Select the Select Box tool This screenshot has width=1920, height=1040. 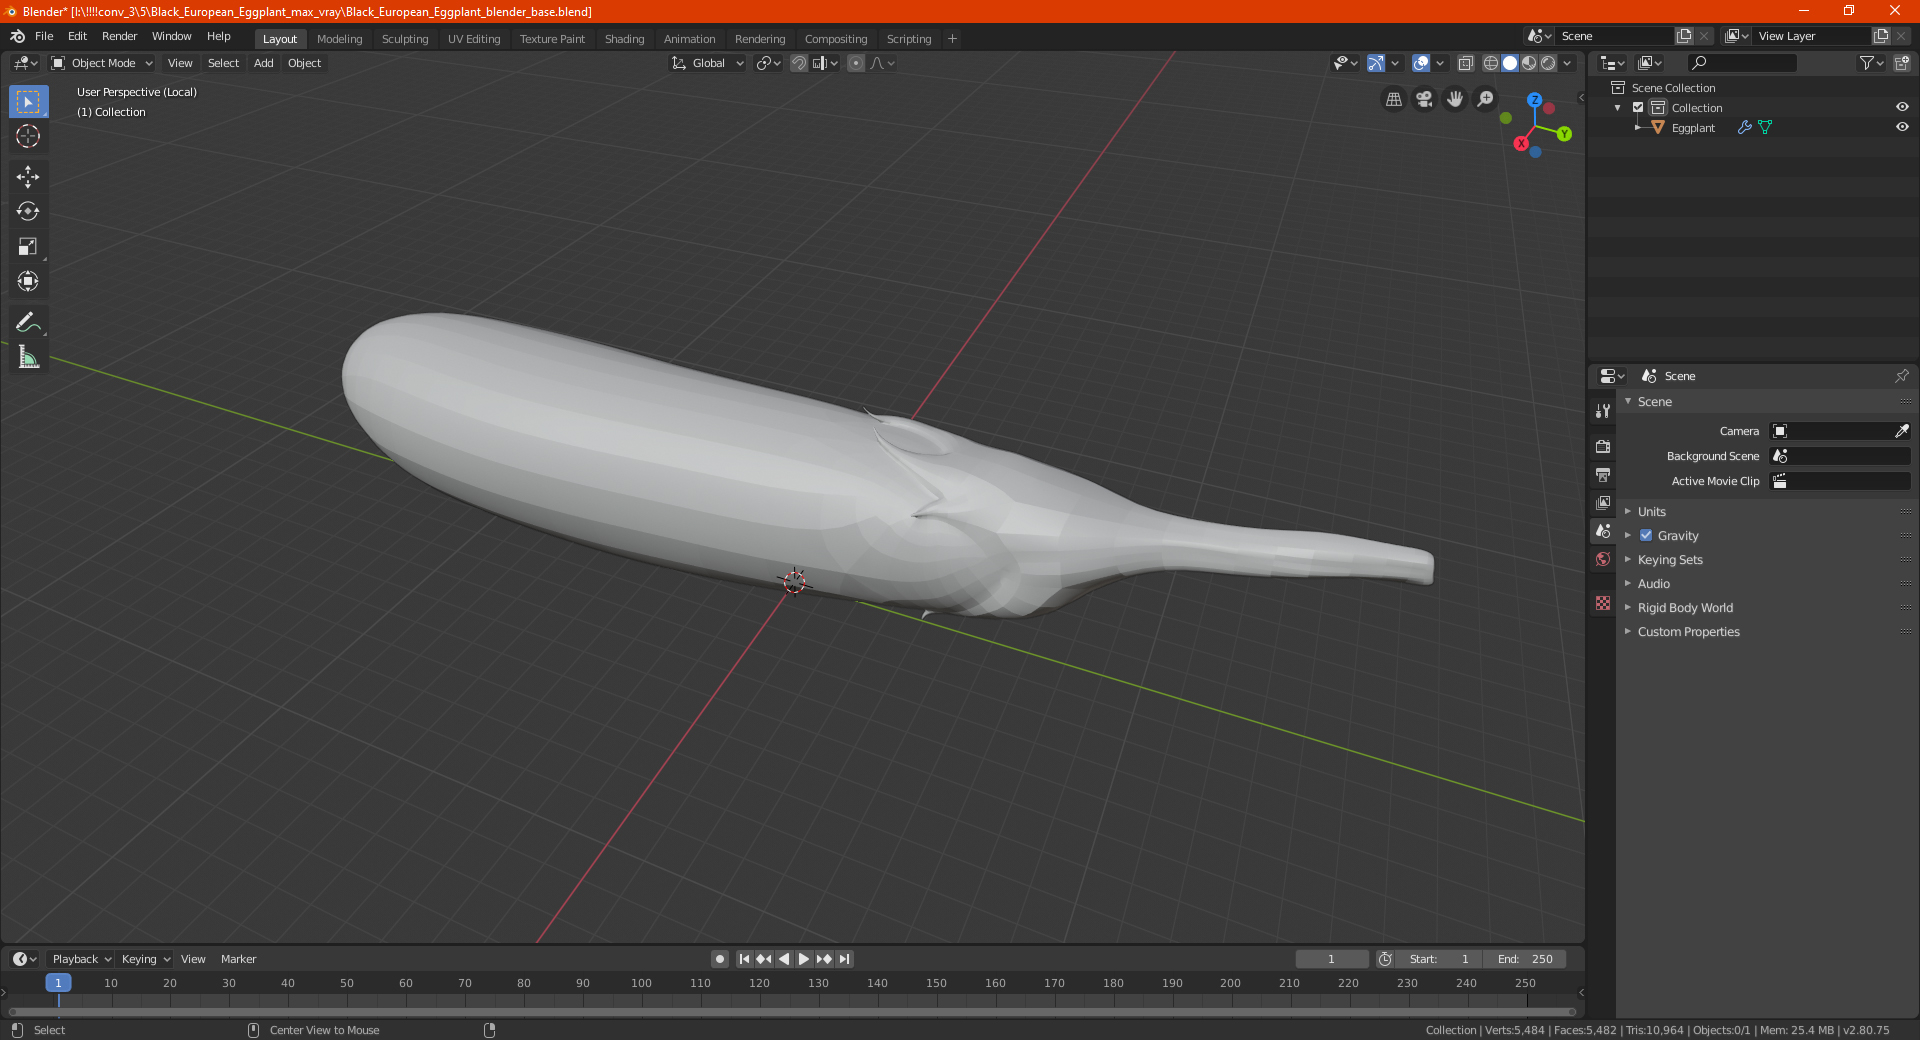(28, 102)
